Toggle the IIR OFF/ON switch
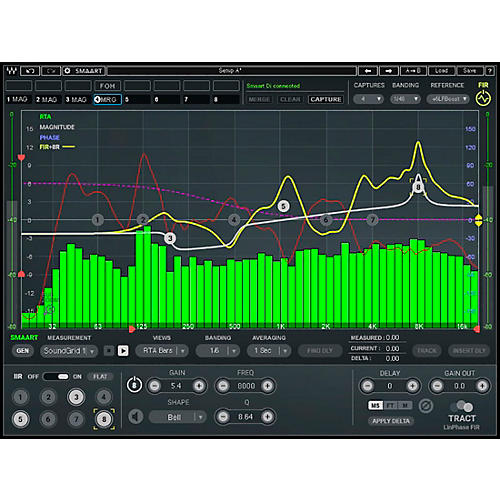Screen dimensions: 500x500 (56, 376)
